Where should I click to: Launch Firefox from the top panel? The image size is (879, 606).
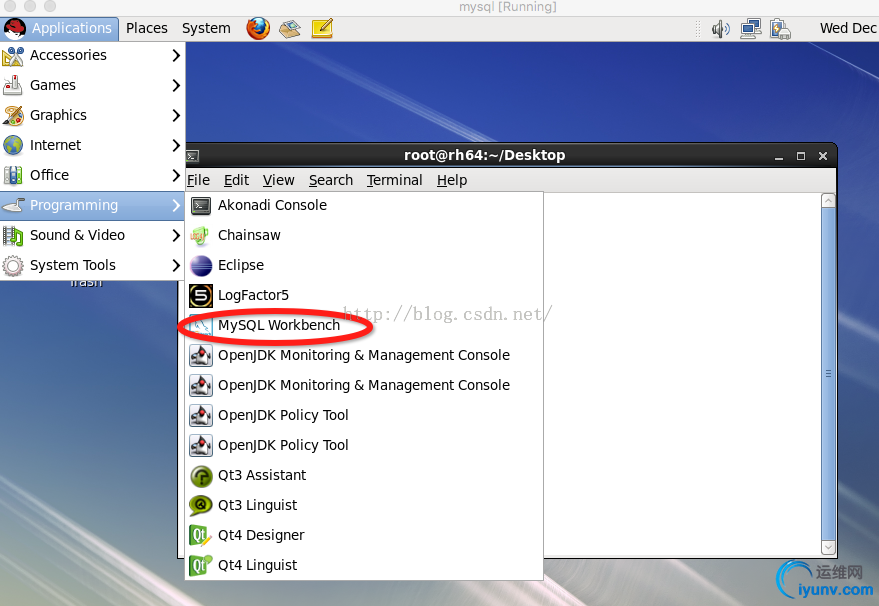[258, 29]
